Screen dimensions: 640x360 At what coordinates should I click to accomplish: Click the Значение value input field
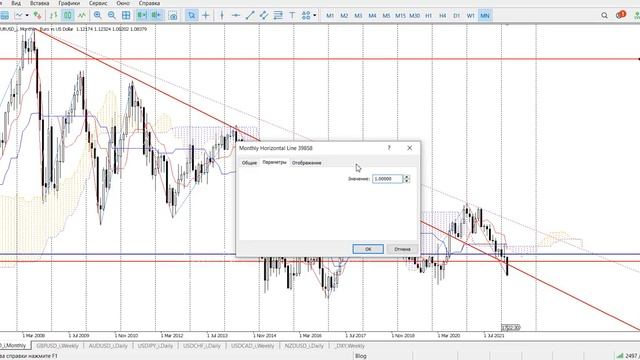click(x=387, y=179)
